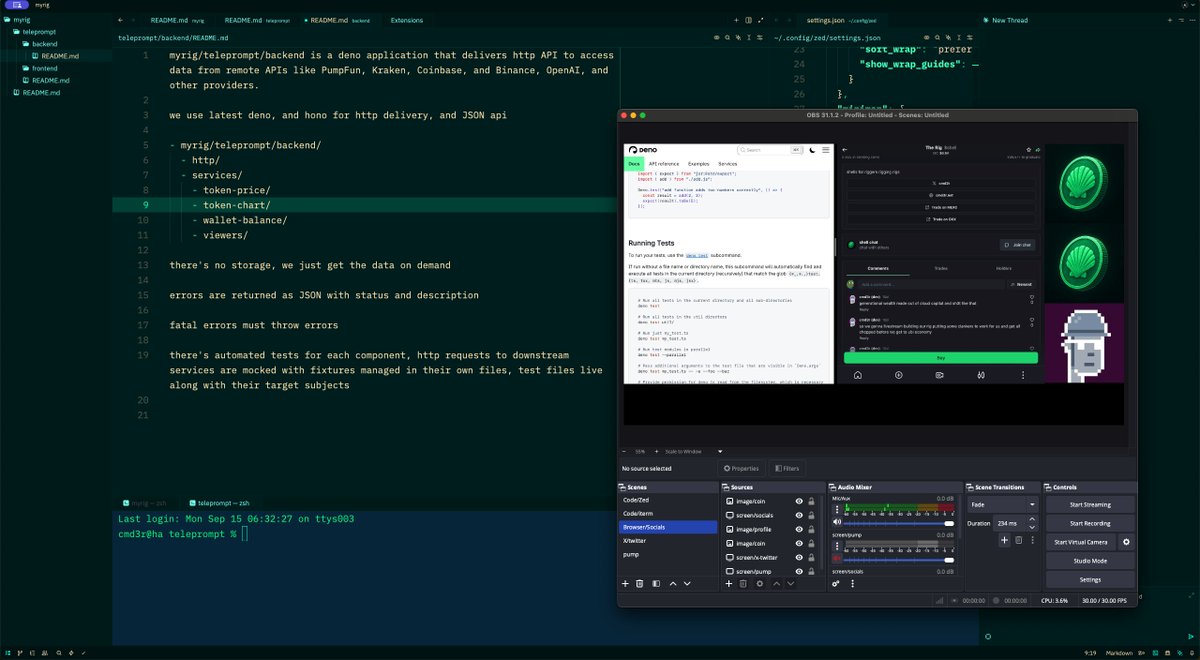
Task: Move scene down with Scenes down arrow
Action: click(x=687, y=583)
